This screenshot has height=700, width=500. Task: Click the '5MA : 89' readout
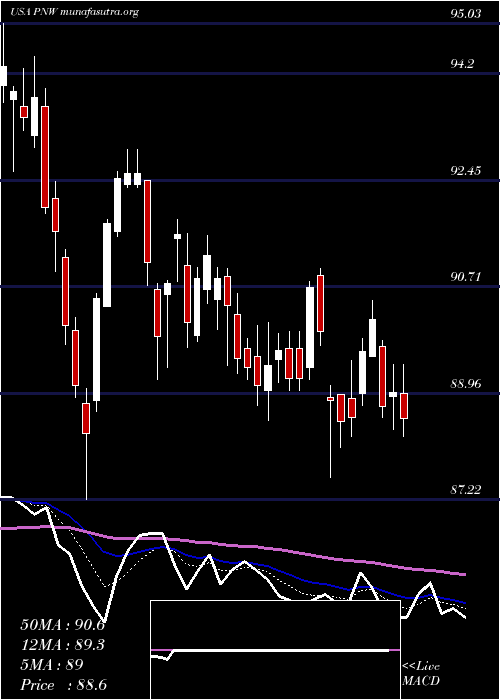[x=52, y=665]
